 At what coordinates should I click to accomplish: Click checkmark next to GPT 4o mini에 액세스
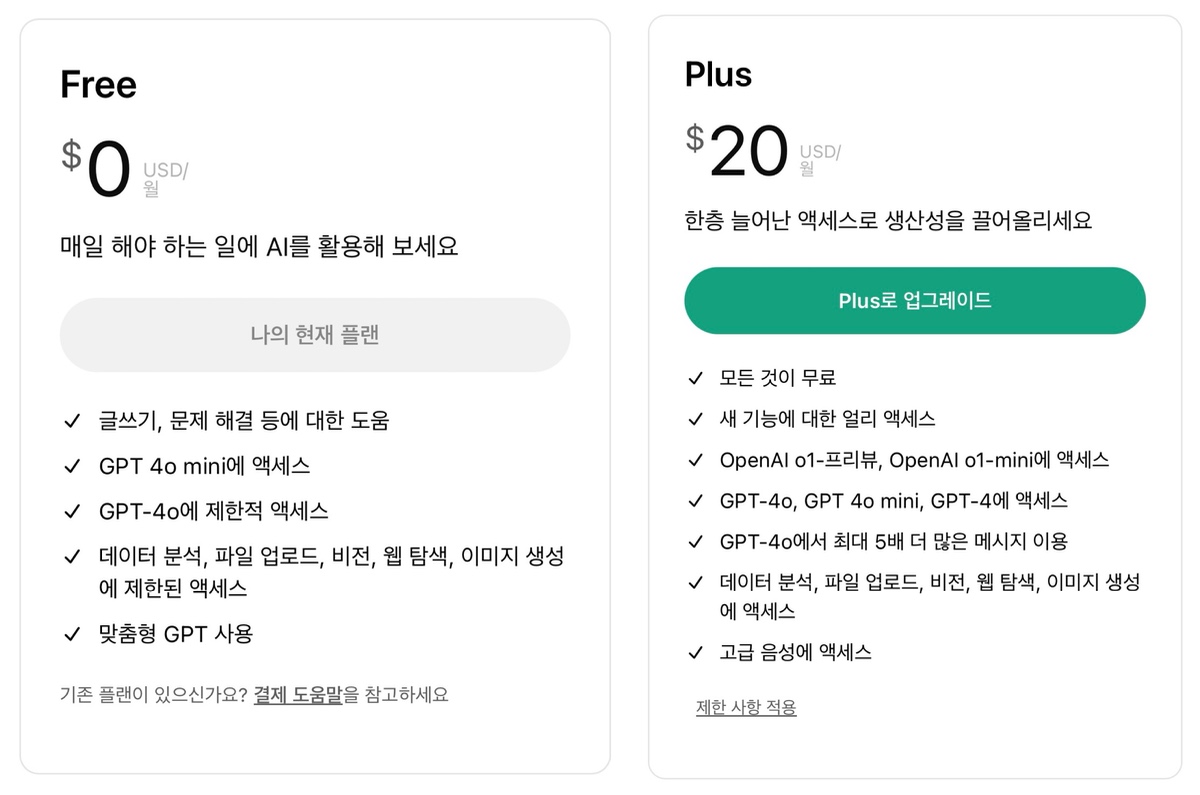point(71,466)
